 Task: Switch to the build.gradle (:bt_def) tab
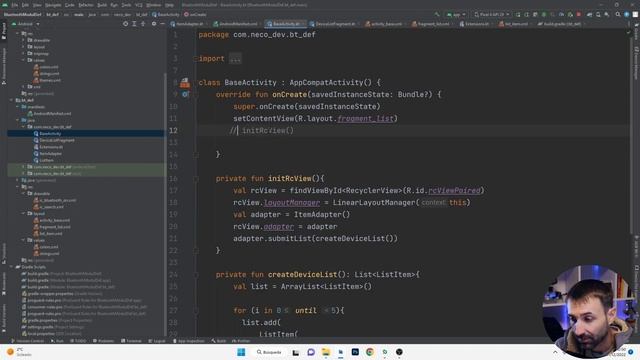(x=561, y=24)
